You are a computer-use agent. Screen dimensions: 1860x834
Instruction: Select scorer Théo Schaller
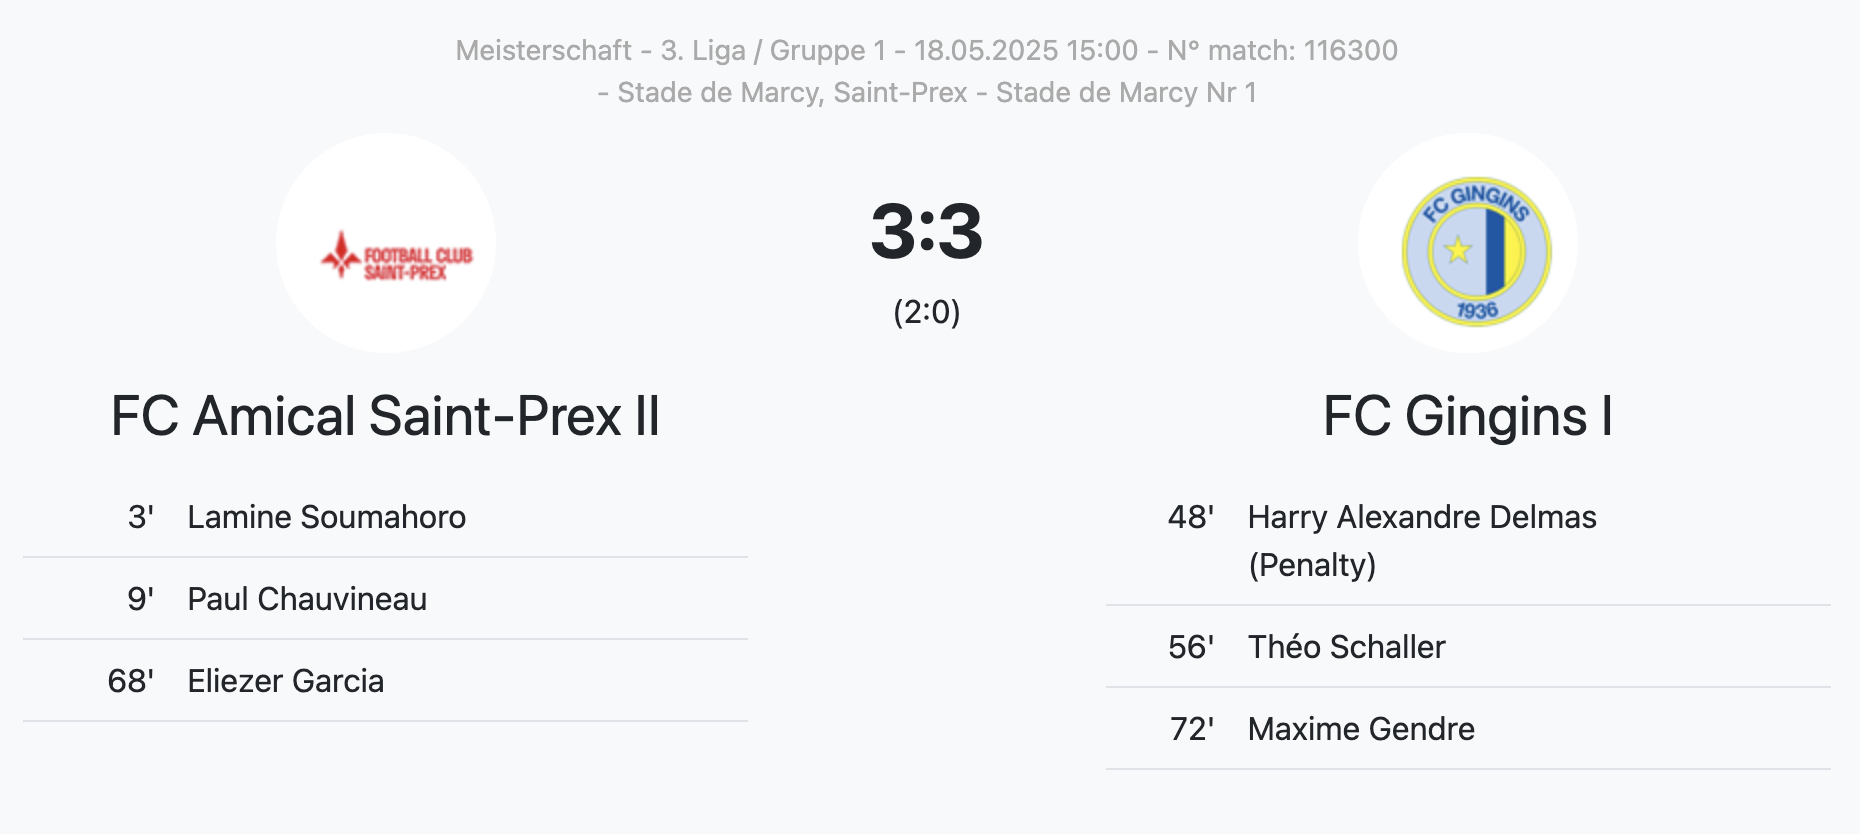pos(1346,647)
